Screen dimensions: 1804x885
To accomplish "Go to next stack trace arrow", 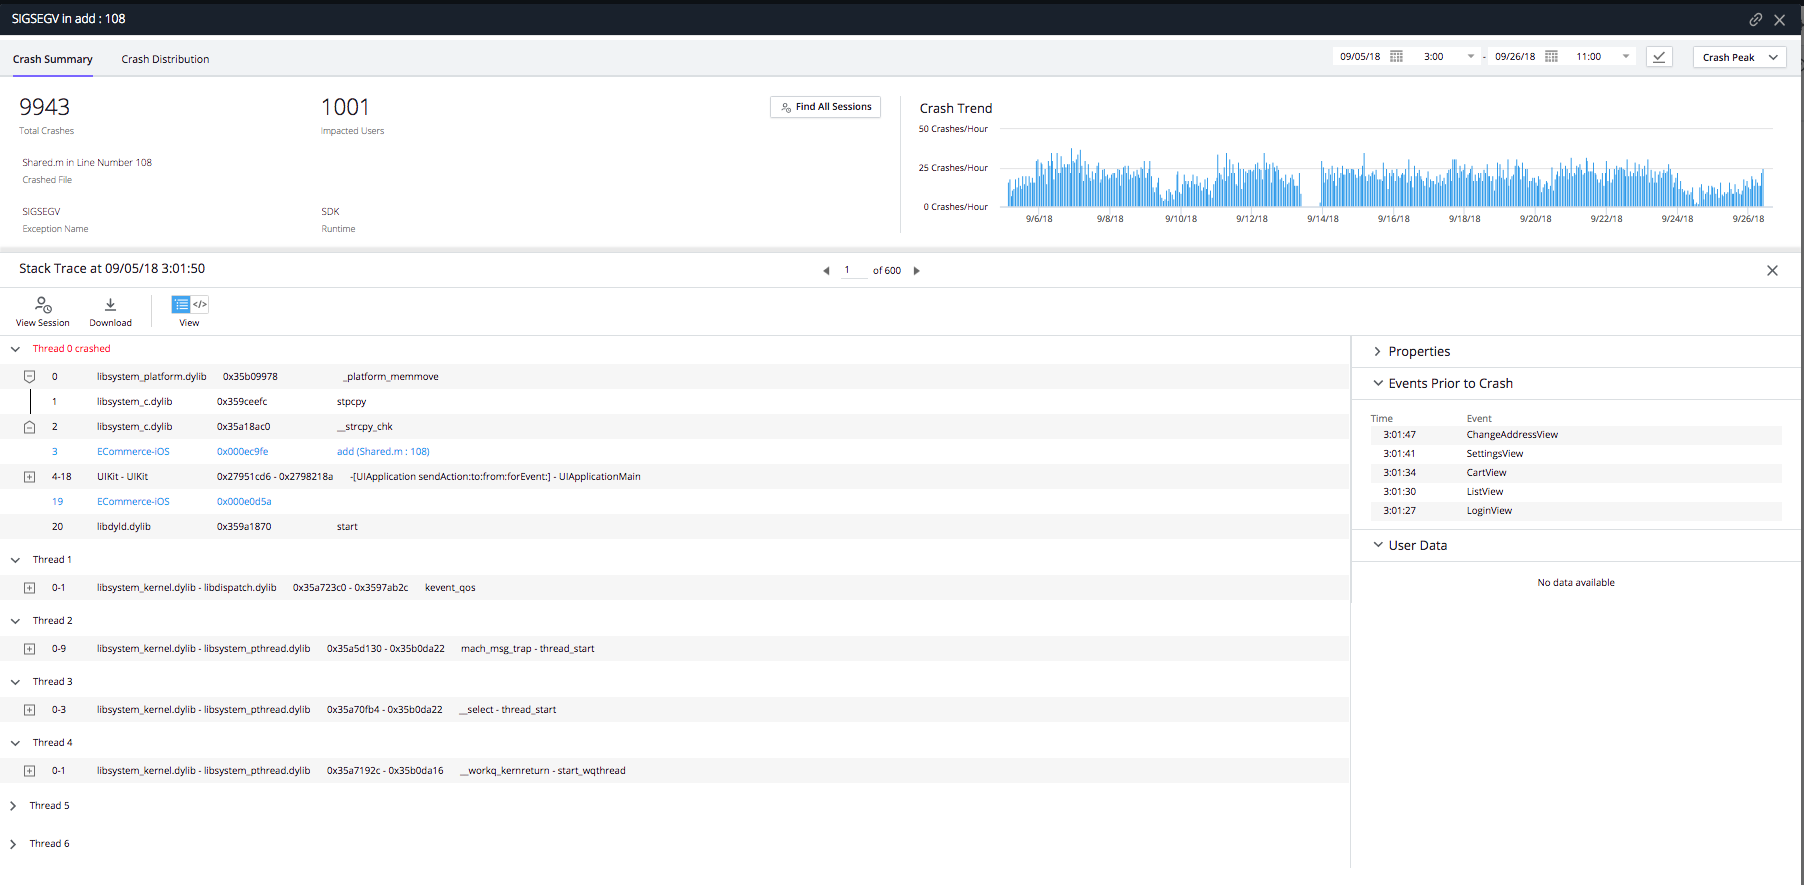I will (916, 271).
